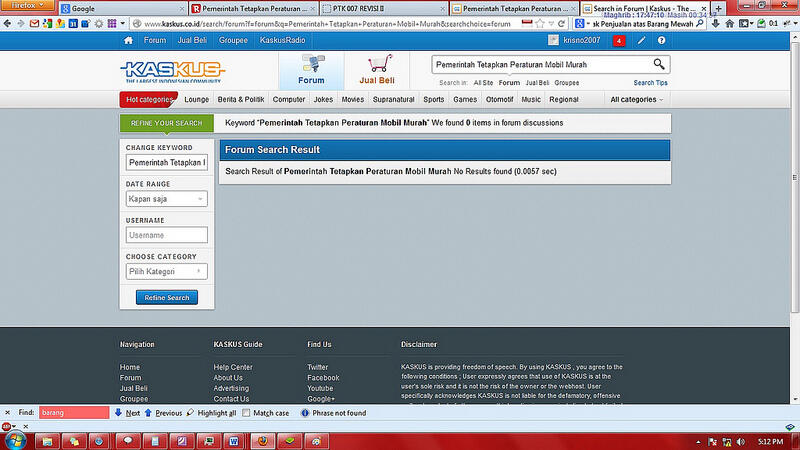Open the help question mark icon
The width and height of the screenshot is (800, 450).
click(x=661, y=40)
